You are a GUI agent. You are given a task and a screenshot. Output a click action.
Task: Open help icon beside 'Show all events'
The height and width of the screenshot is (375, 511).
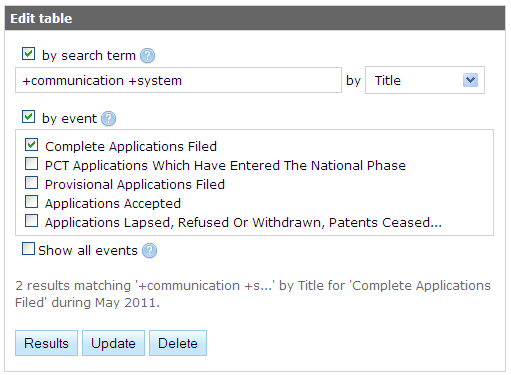tap(149, 251)
